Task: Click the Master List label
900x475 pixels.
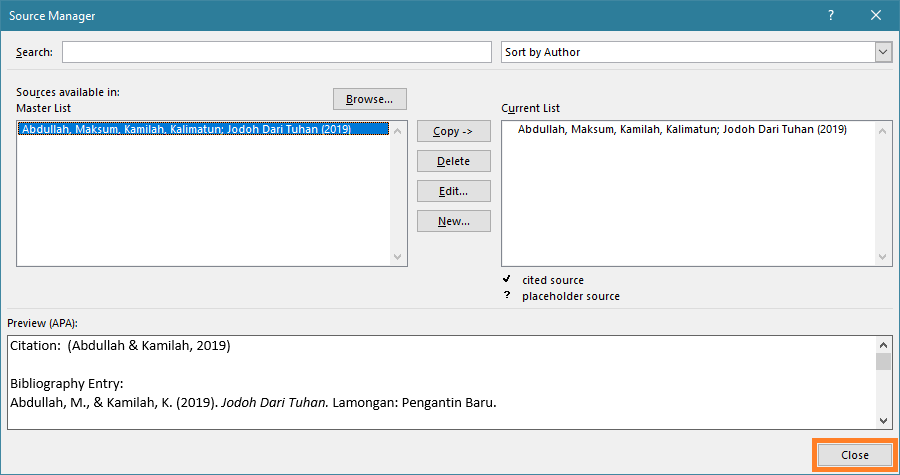Action: click(44, 108)
